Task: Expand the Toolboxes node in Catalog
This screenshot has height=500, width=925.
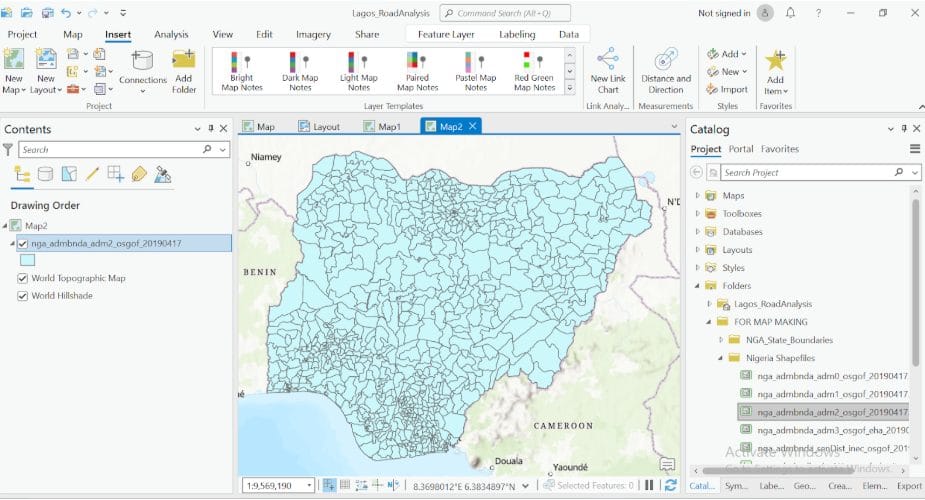Action: [698, 214]
